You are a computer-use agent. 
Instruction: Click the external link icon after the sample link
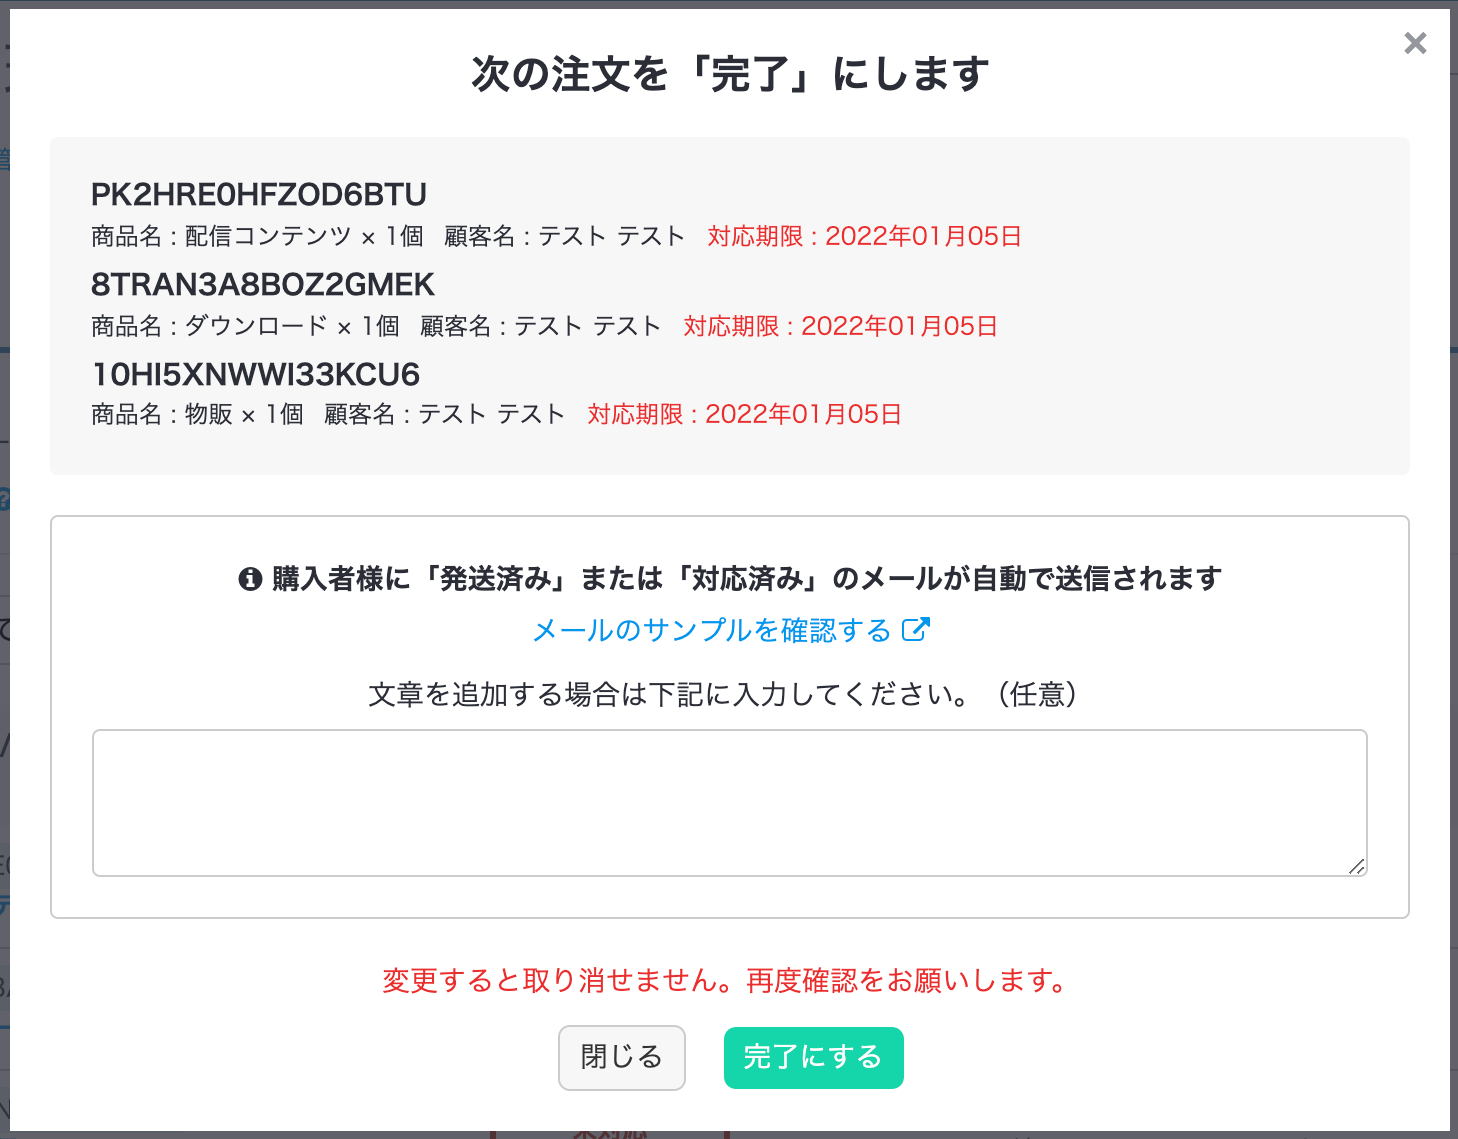[915, 629]
